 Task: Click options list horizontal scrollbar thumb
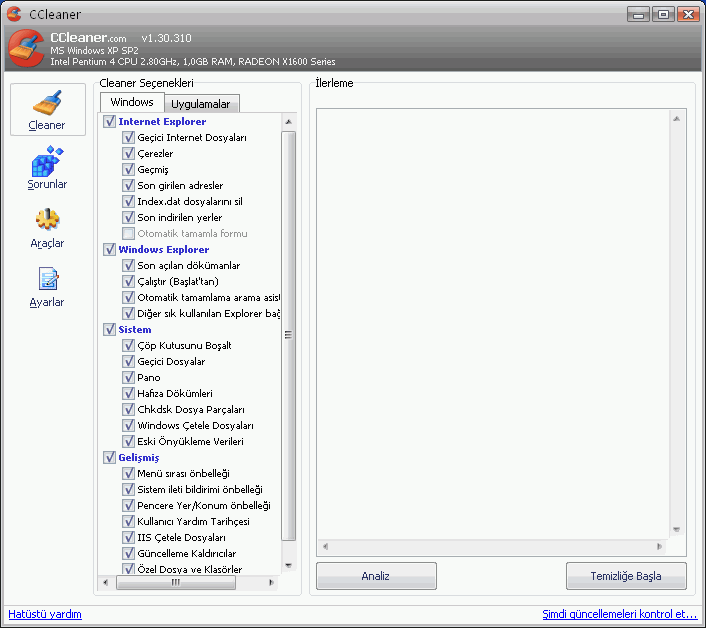[176, 582]
